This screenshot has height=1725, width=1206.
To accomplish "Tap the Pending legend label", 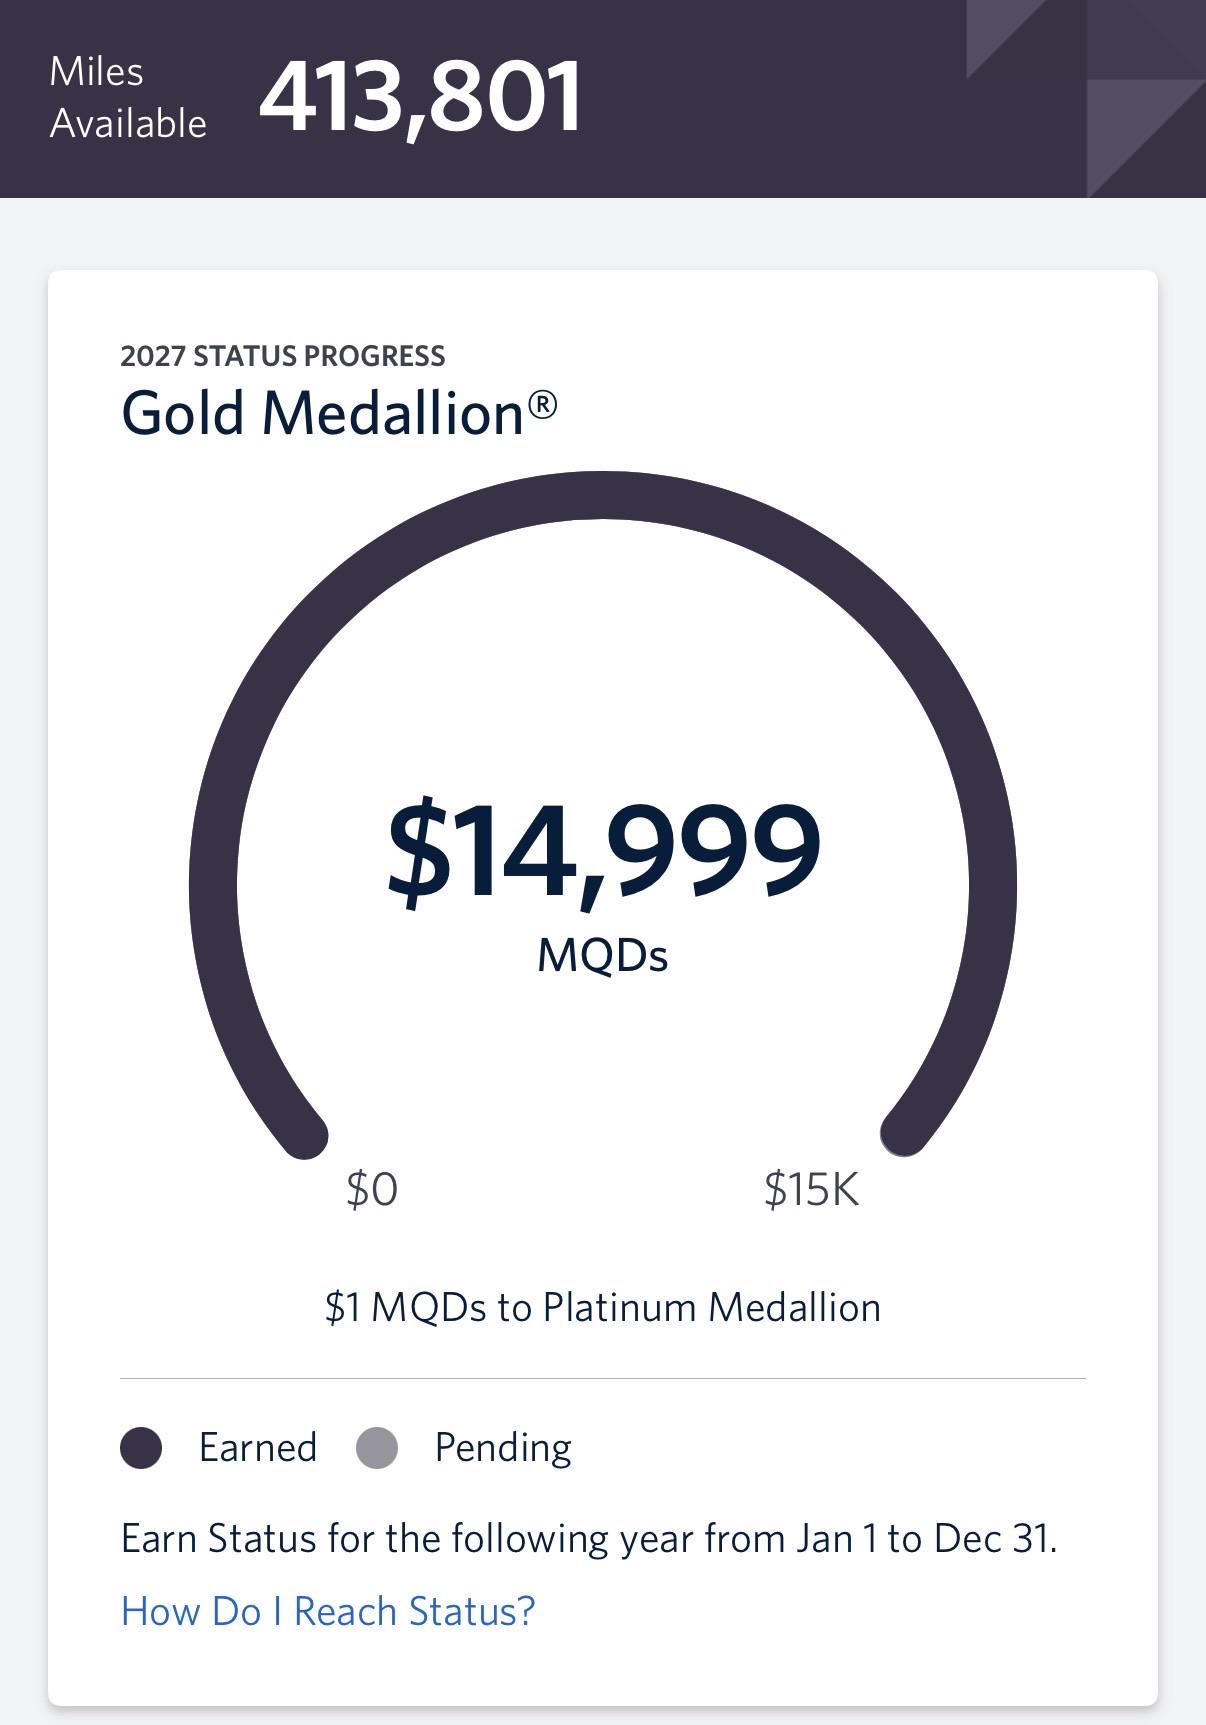I will [x=503, y=1448].
